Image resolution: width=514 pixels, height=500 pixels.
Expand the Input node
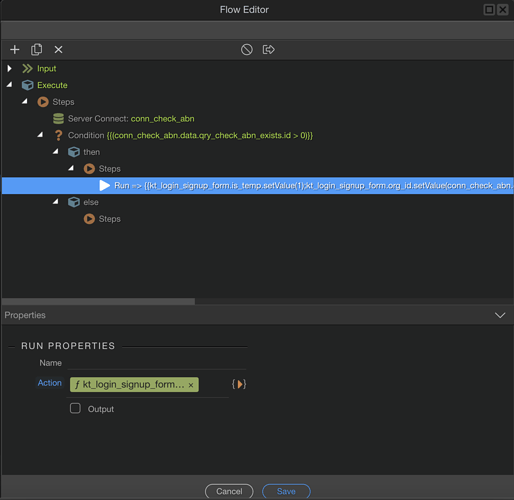click(x=9, y=68)
